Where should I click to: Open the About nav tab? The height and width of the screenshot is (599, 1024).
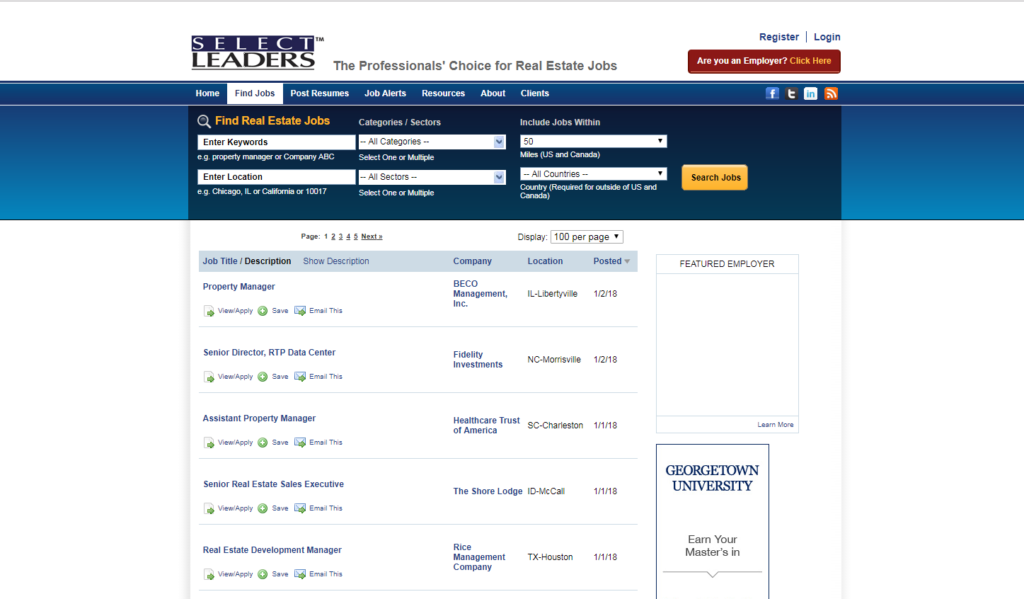click(x=493, y=93)
